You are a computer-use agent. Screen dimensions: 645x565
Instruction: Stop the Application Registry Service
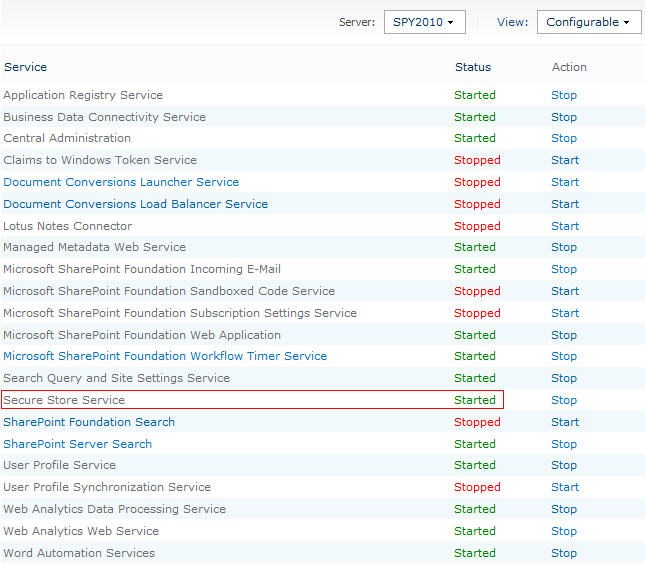tap(564, 95)
